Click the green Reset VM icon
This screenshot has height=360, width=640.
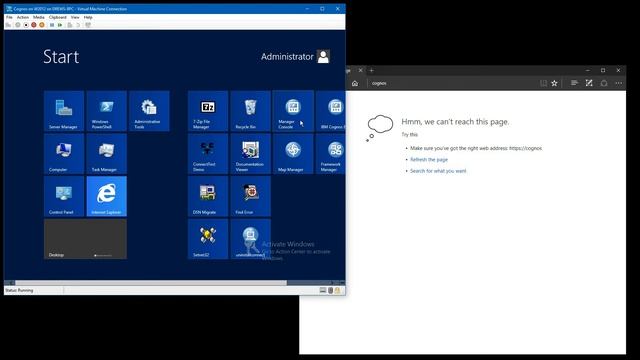[60, 25]
